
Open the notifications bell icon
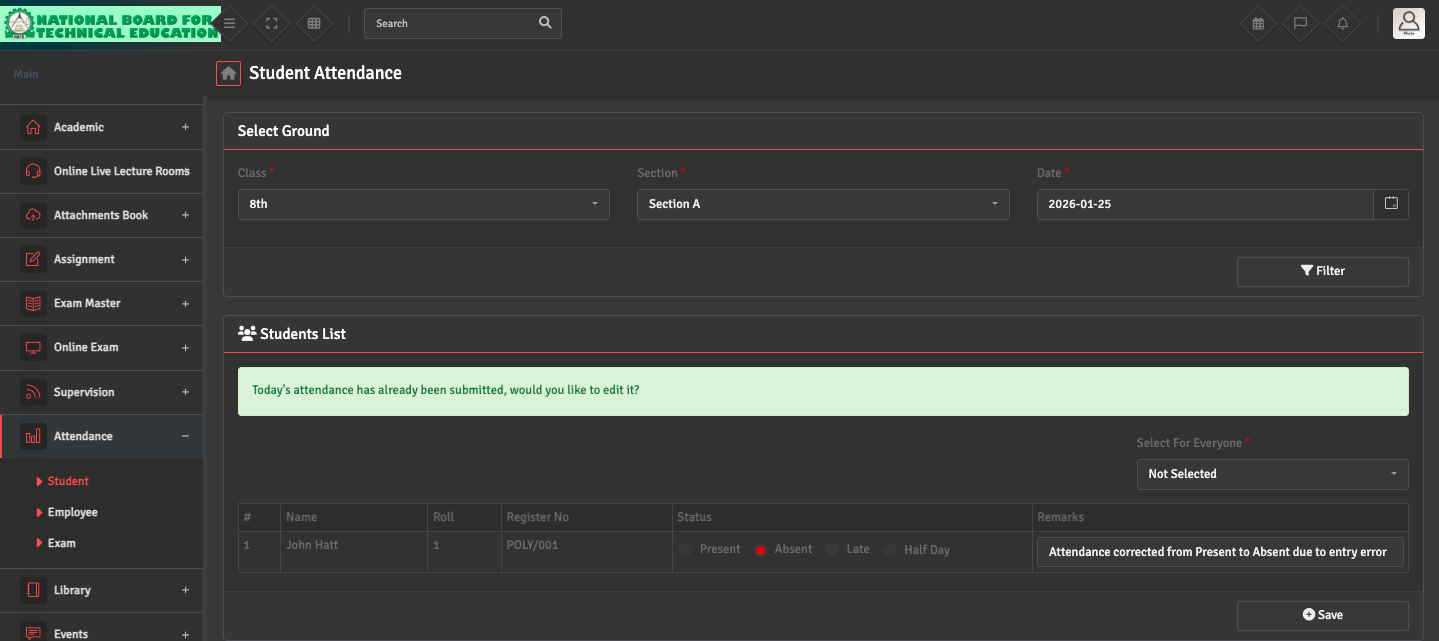1342,23
